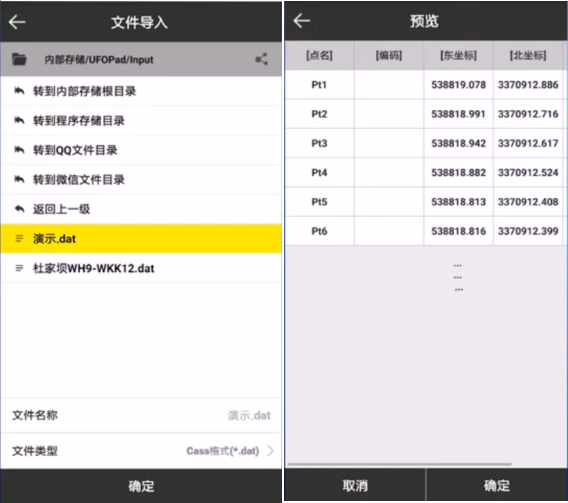Tap the file icon beside 演示.dat
This screenshot has width=568, height=503.
tap(19, 238)
